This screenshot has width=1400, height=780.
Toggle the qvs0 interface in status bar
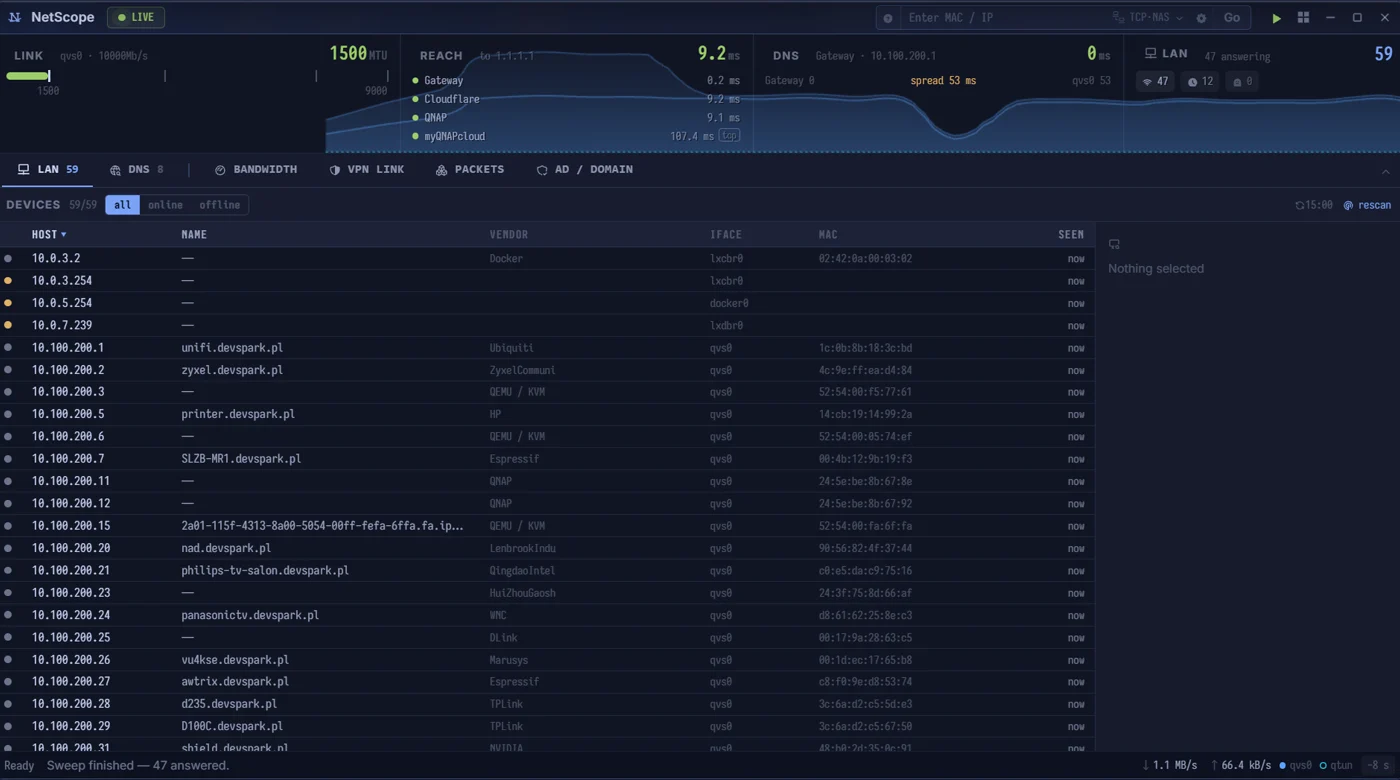point(1295,765)
